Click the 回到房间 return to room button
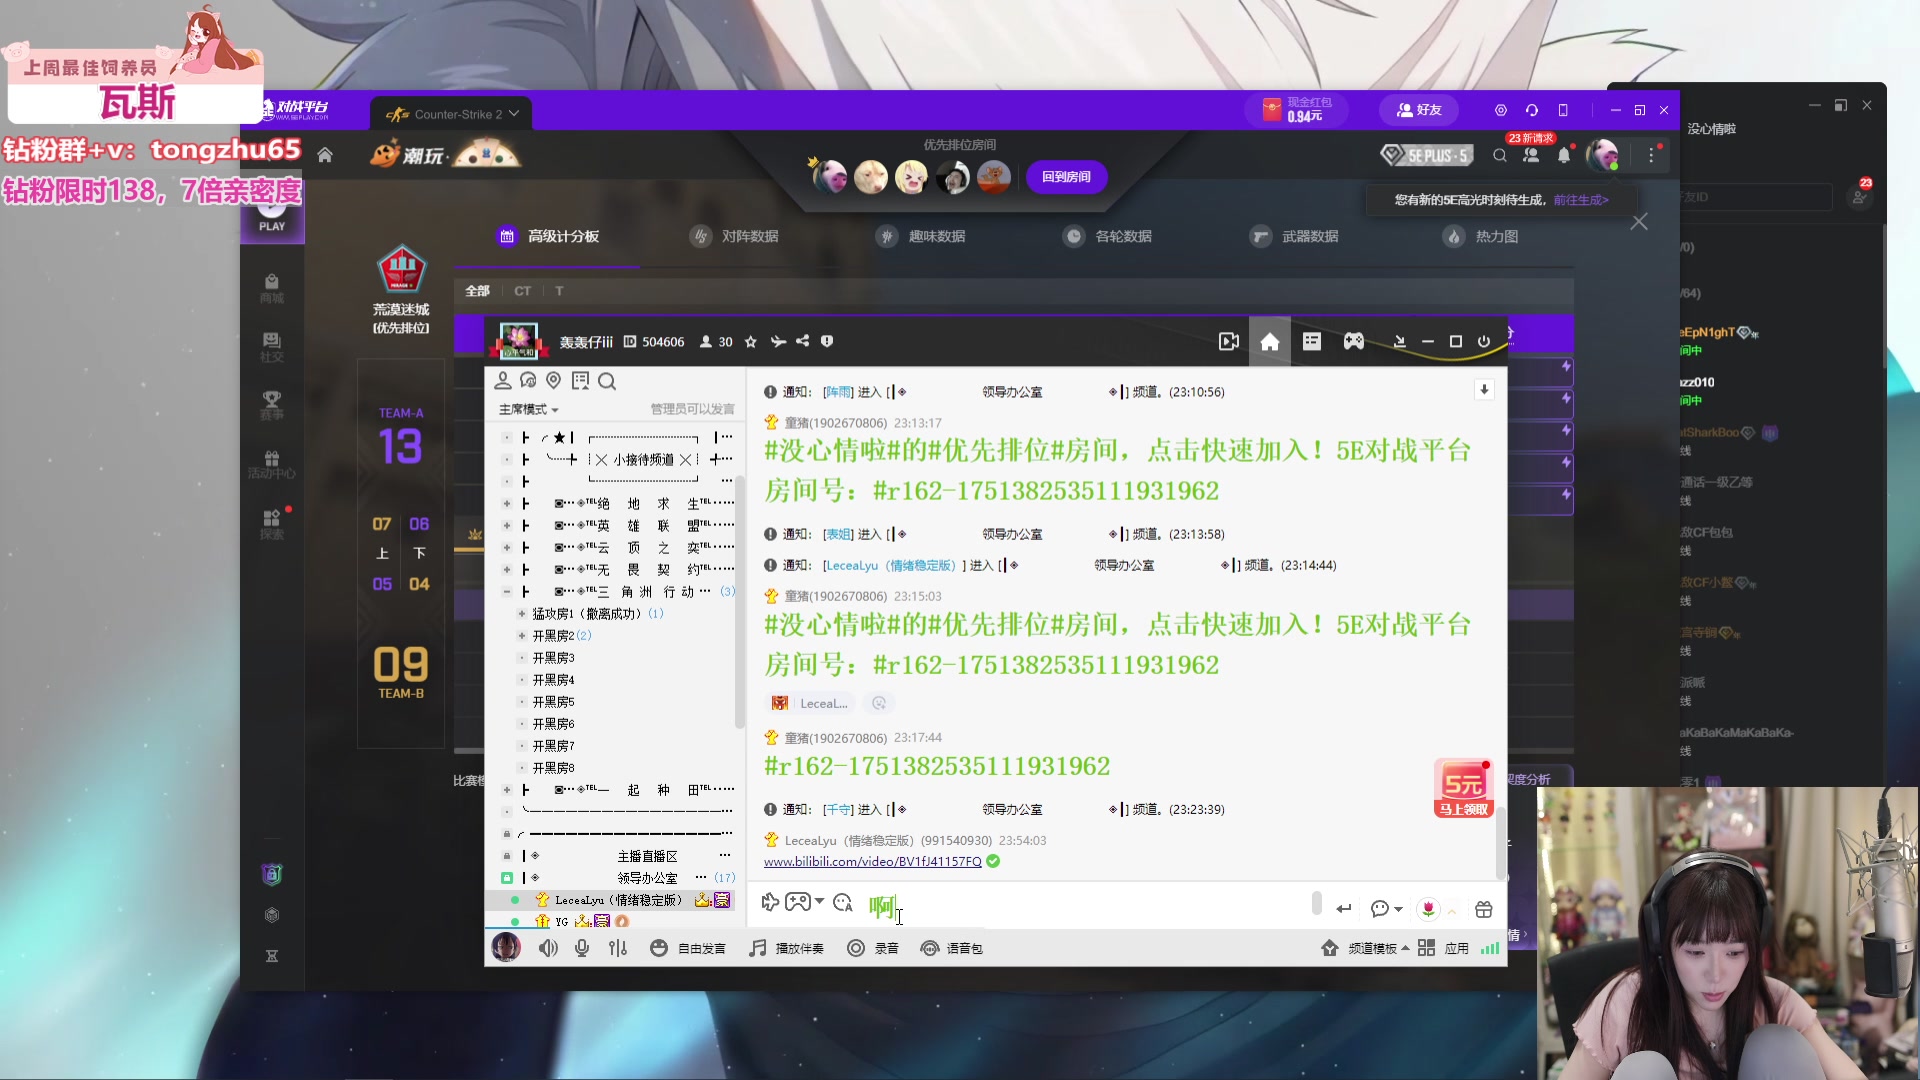The height and width of the screenshot is (1080, 1920). (1066, 177)
